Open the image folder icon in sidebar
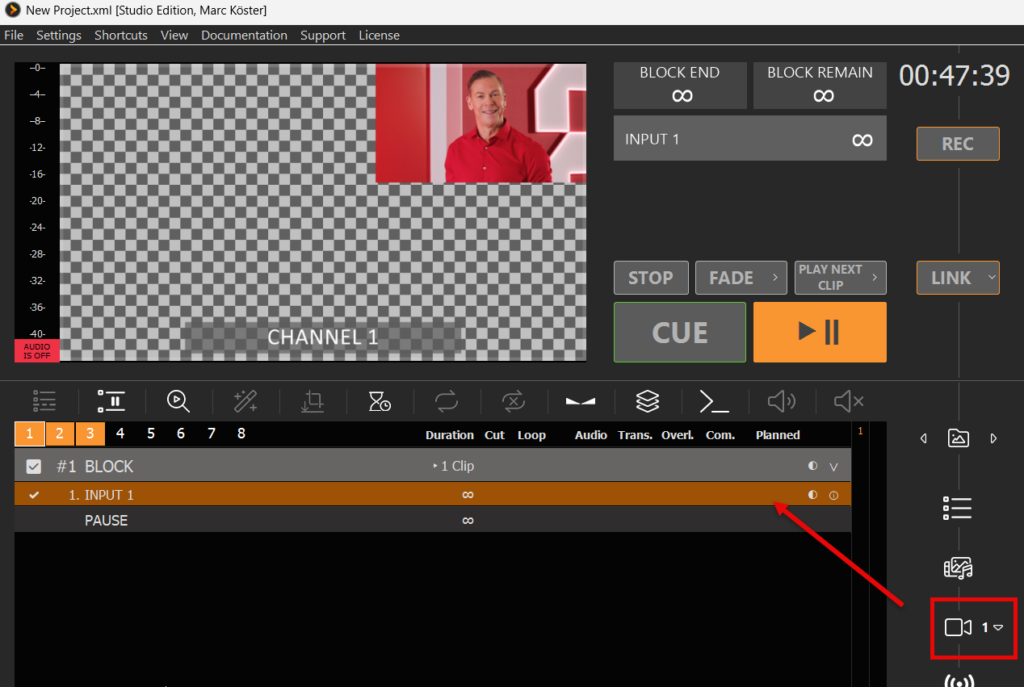 [958, 438]
